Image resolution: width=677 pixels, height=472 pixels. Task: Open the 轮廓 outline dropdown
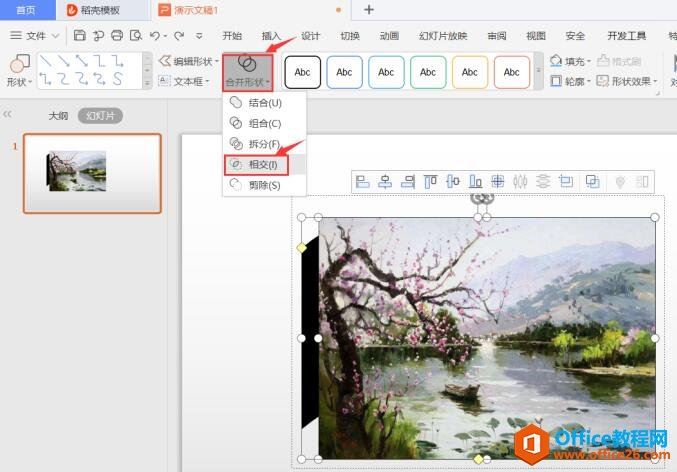(x=570, y=81)
